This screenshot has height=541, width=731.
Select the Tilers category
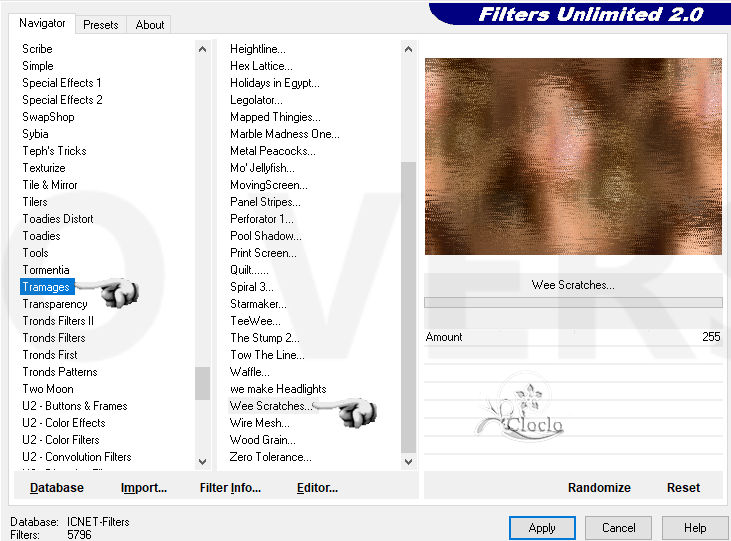[x=35, y=202]
